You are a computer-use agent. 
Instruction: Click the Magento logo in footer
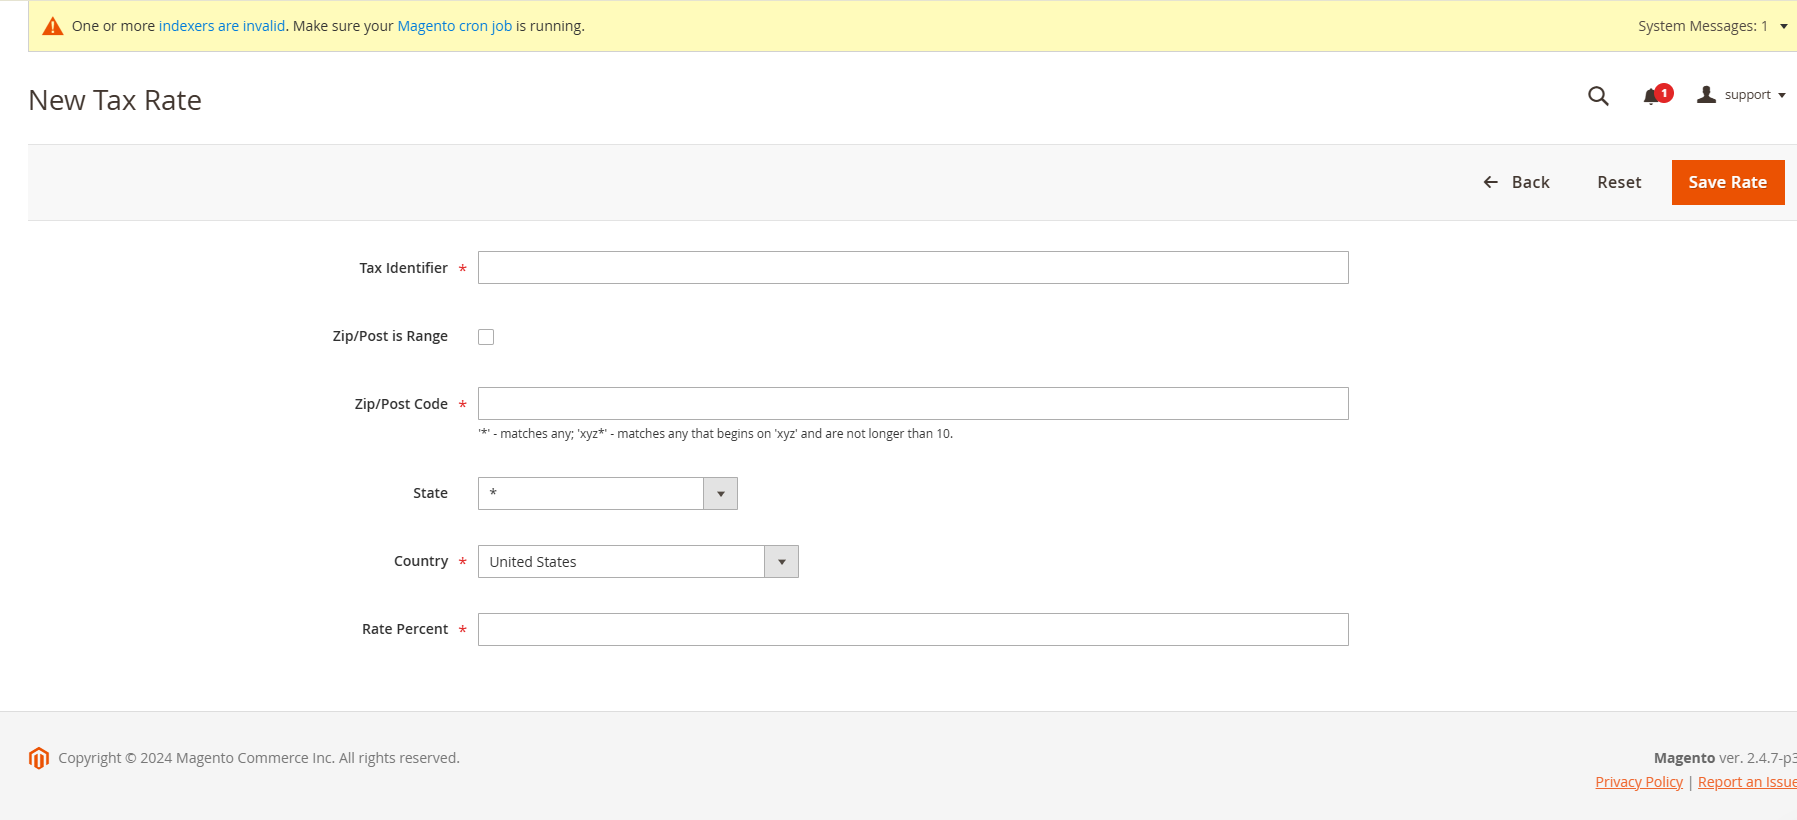(x=39, y=758)
